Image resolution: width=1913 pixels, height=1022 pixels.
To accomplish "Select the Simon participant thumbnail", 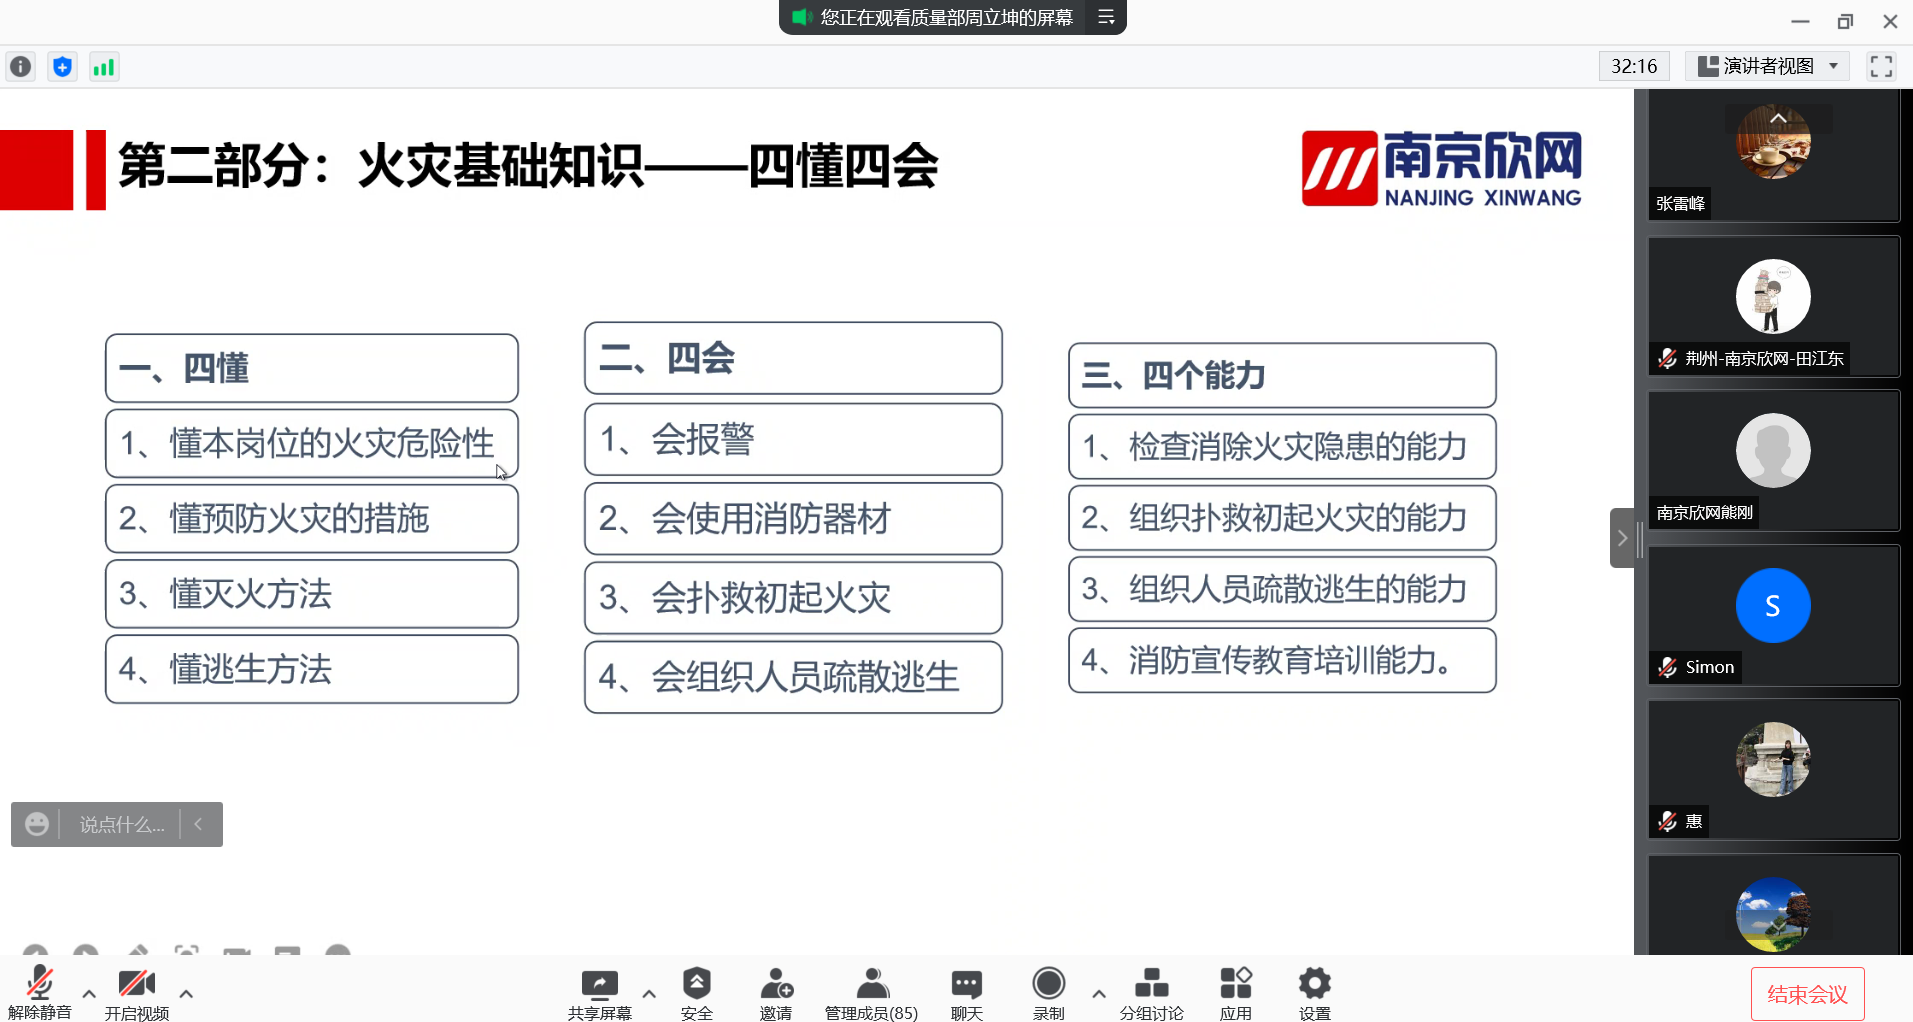I will (1772, 614).
